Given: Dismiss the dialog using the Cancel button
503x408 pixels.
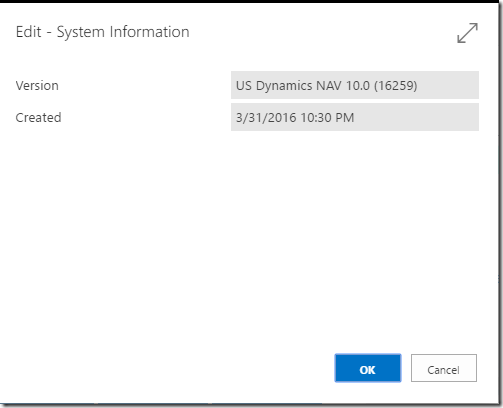Looking at the screenshot, I should point(444,368).
